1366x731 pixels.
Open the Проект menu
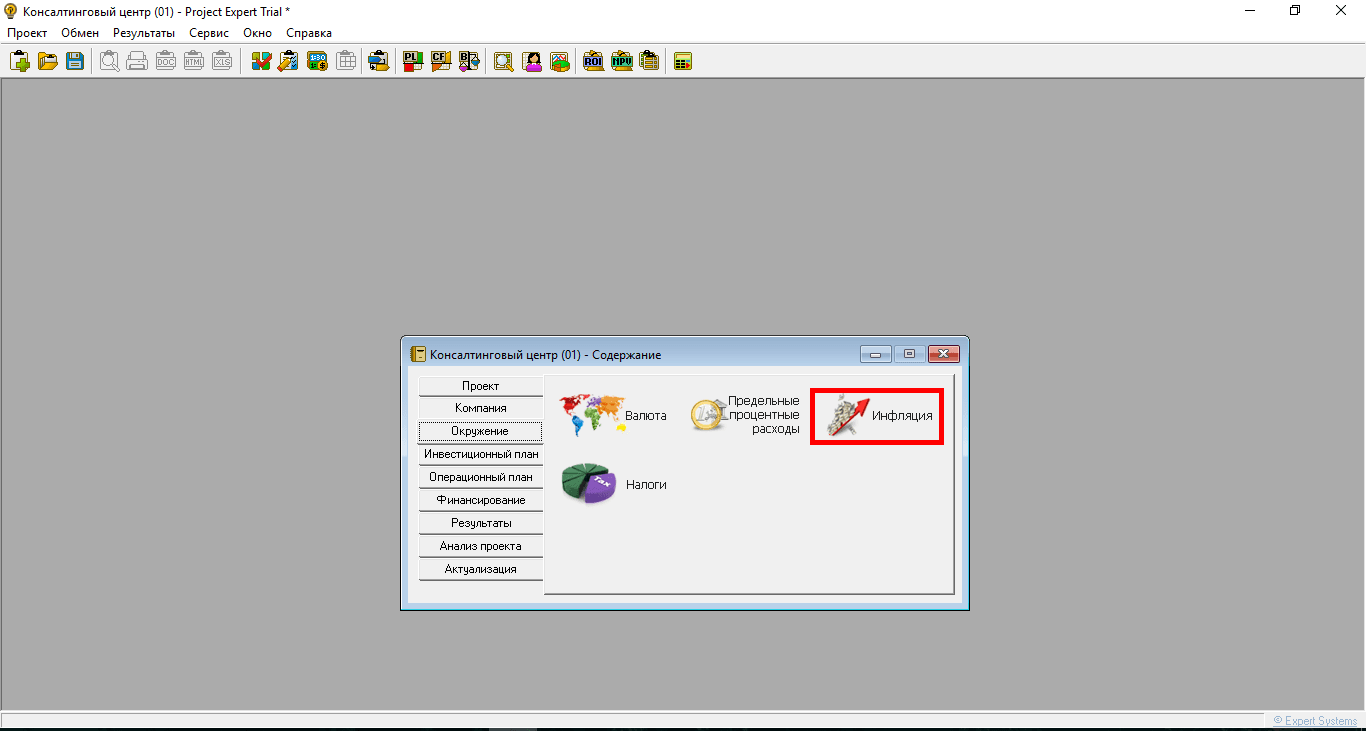pos(27,33)
